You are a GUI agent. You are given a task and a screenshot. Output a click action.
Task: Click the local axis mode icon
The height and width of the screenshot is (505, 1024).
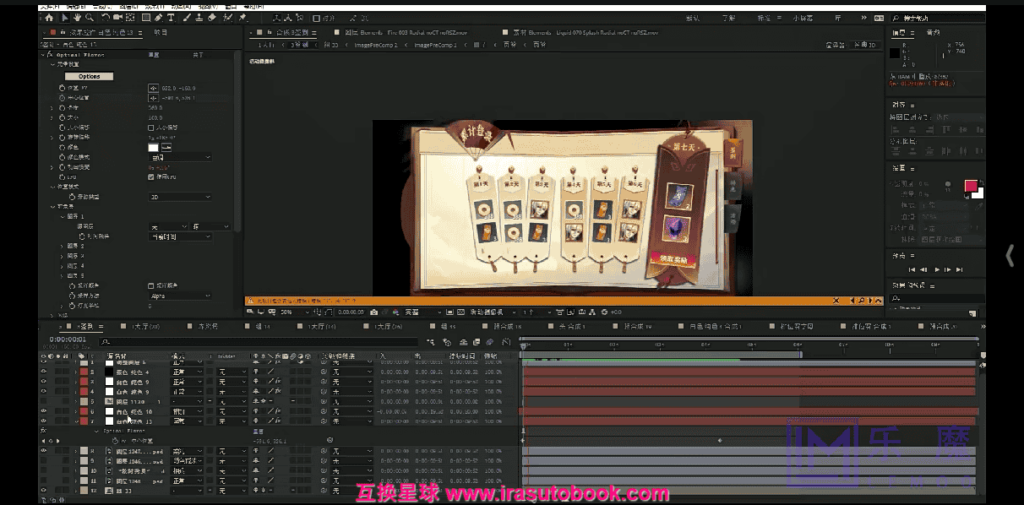coord(276,18)
